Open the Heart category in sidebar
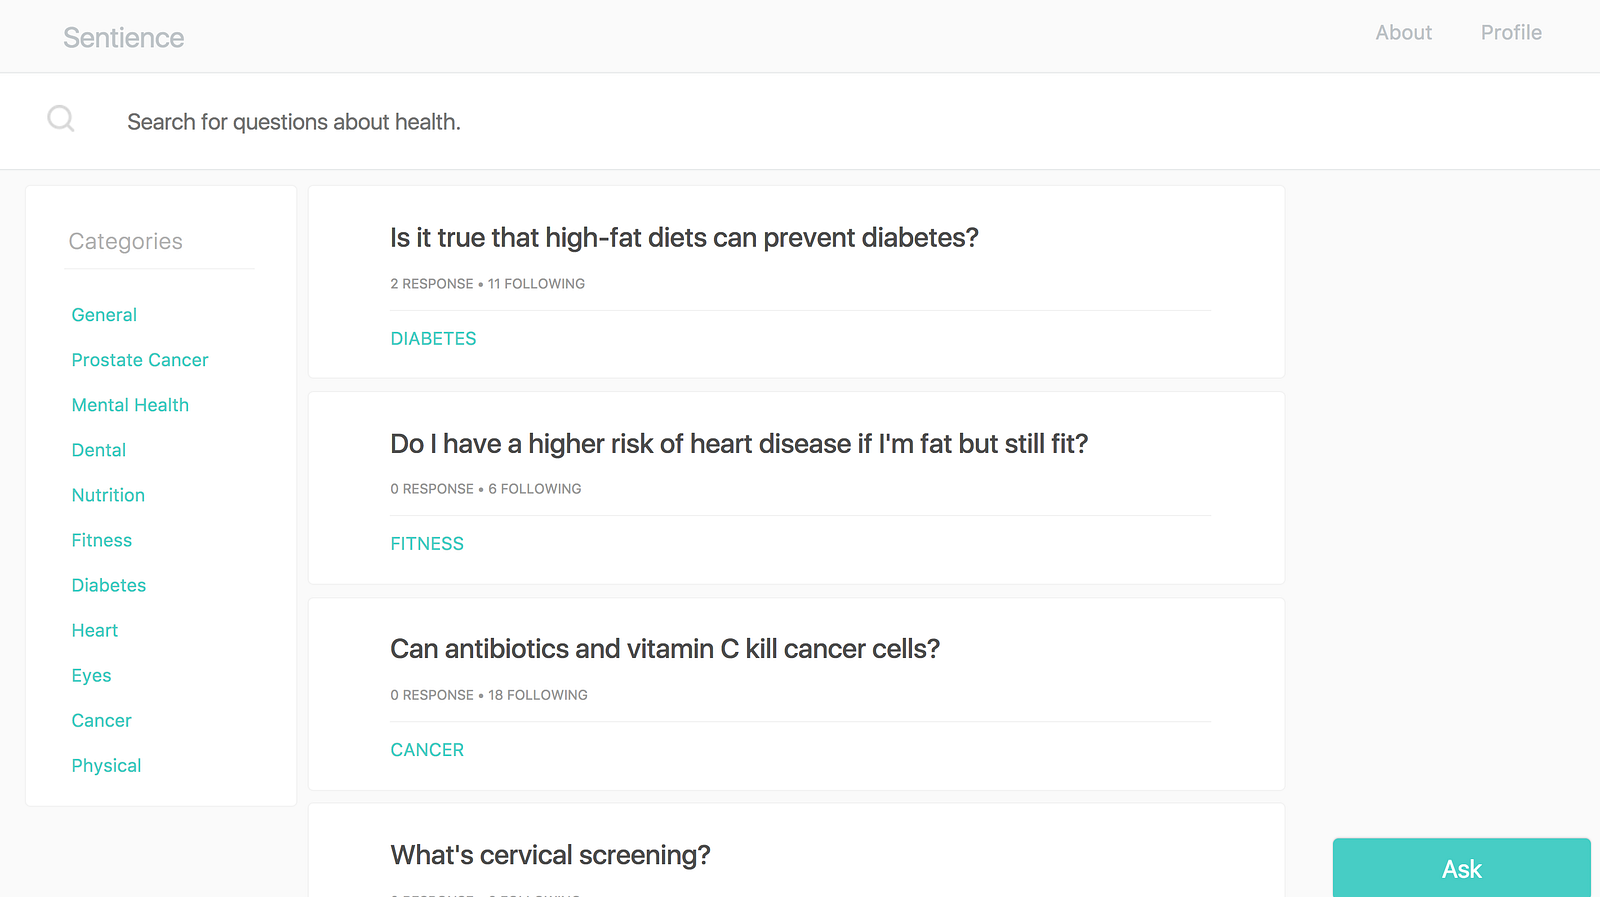The width and height of the screenshot is (1600, 897). pyautogui.click(x=95, y=631)
